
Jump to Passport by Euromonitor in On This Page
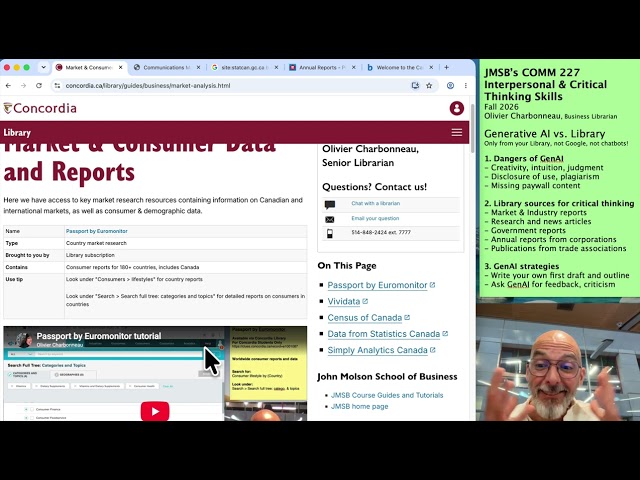click(x=377, y=285)
